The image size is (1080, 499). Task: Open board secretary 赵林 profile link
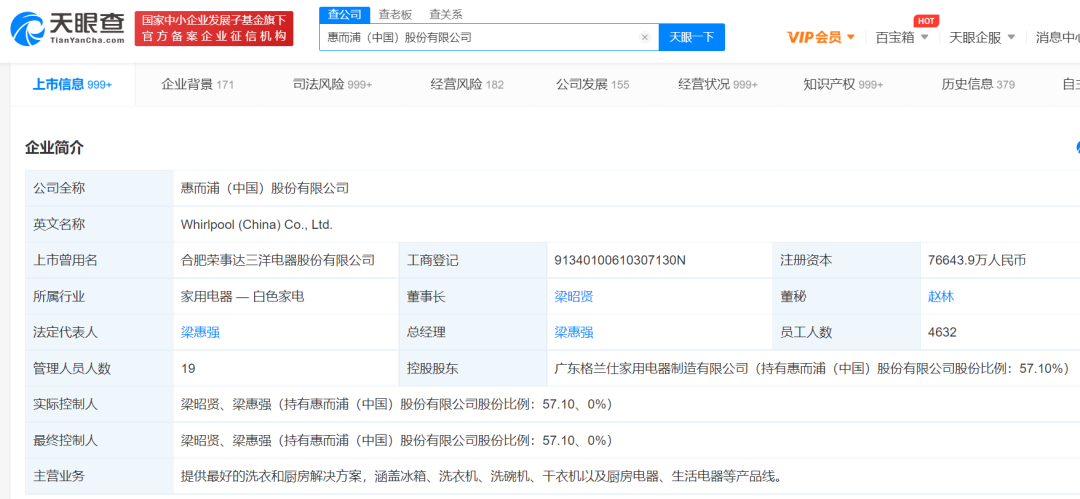click(941, 296)
